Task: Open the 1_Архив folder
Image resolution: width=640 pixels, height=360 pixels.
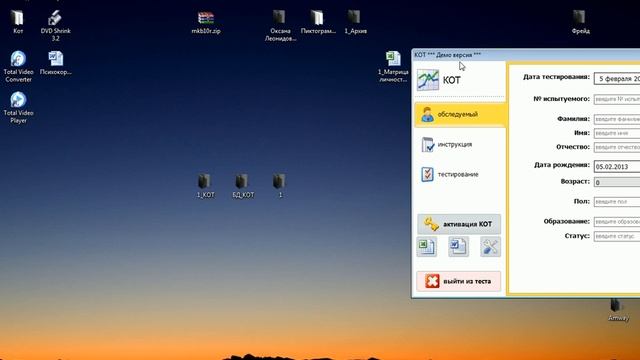Action: tap(355, 22)
